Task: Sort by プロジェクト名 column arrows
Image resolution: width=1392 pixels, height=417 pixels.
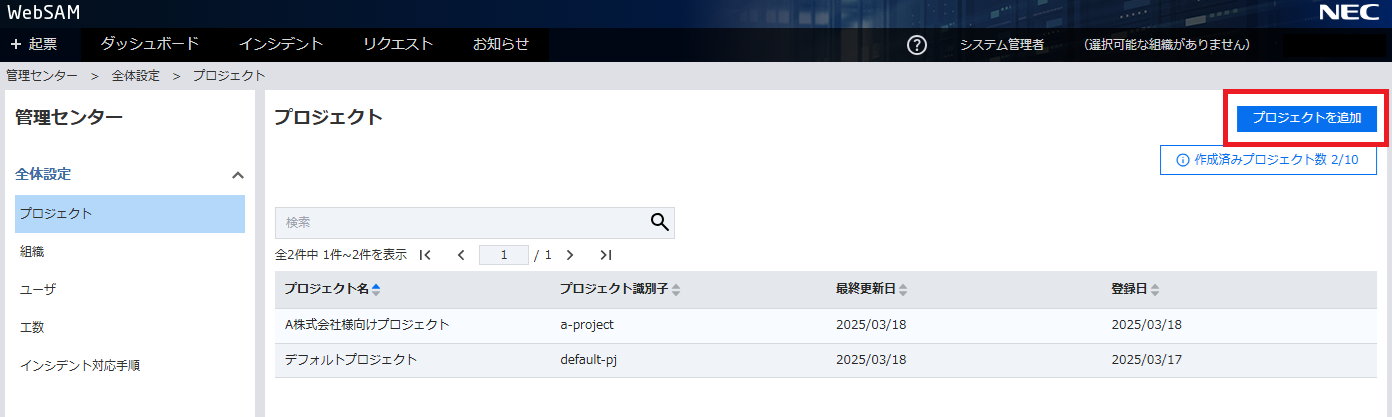Action: 376,290
